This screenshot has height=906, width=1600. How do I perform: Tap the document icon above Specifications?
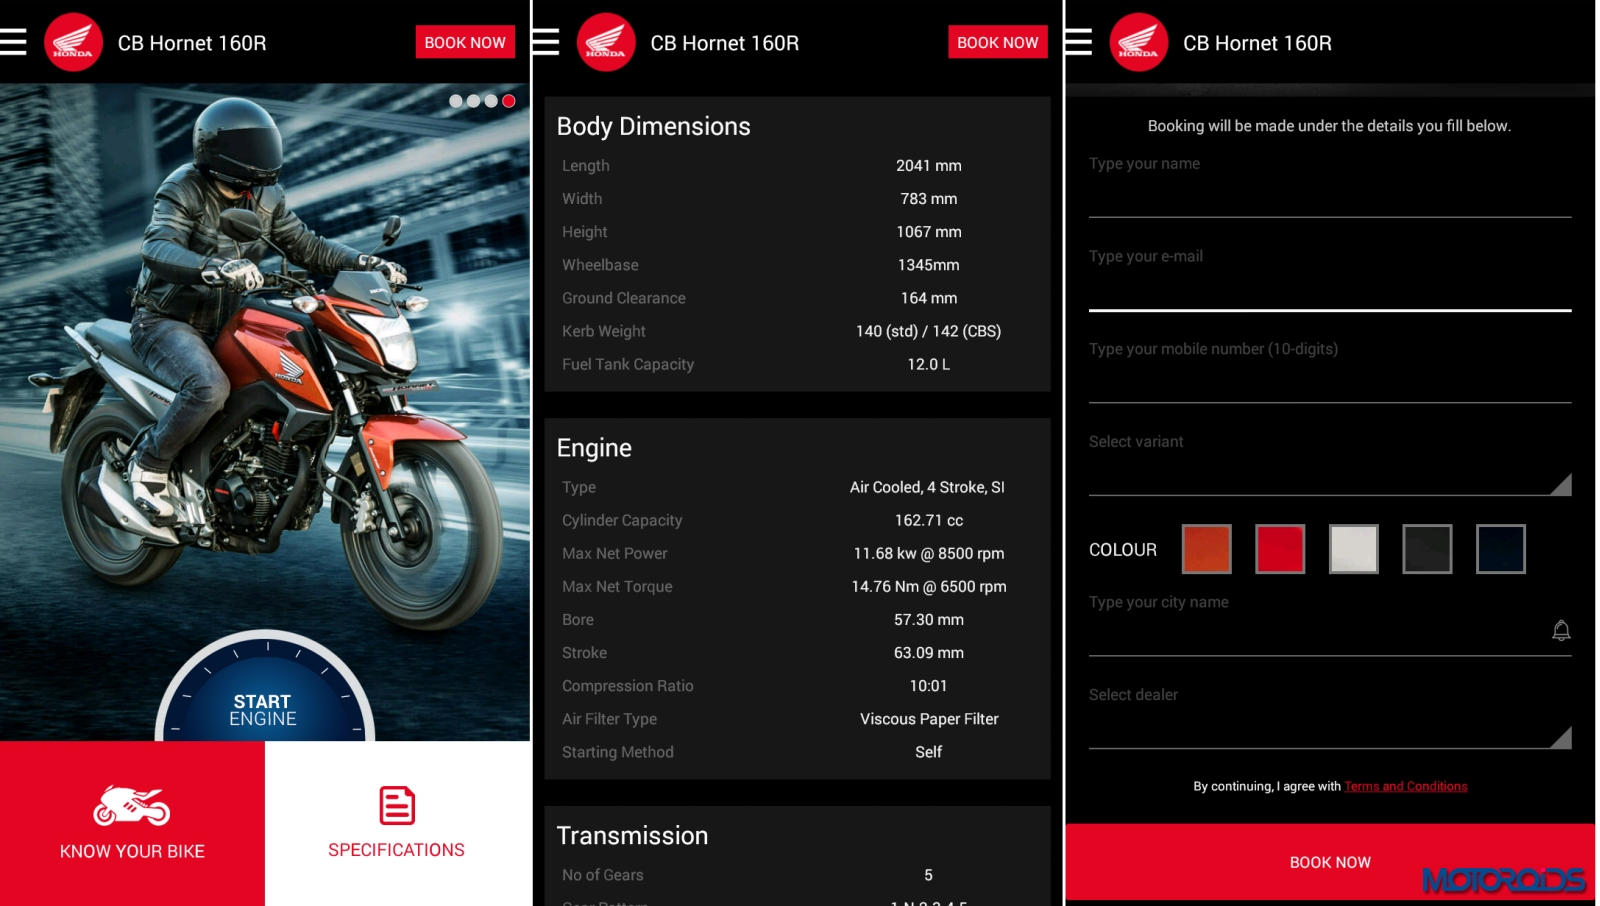click(x=397, y=805)
